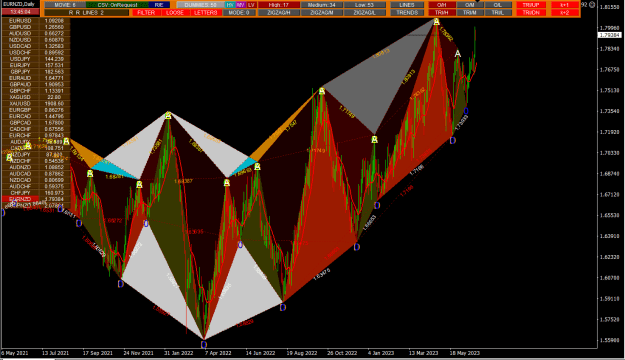Select the XAUUSD symbol row

(36, 104)
